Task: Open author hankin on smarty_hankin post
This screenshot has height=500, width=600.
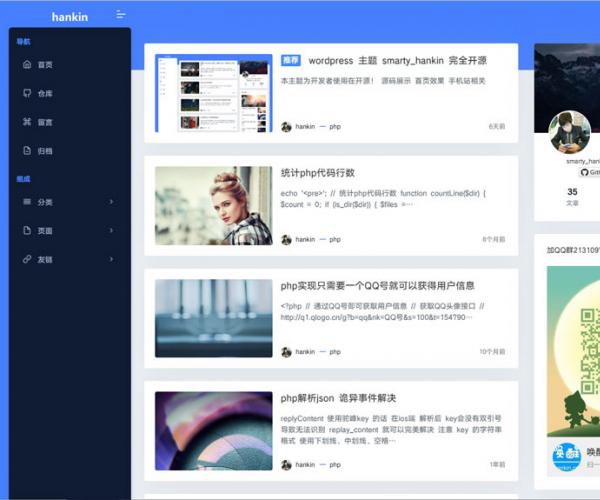Action: (x=305, y=126)
